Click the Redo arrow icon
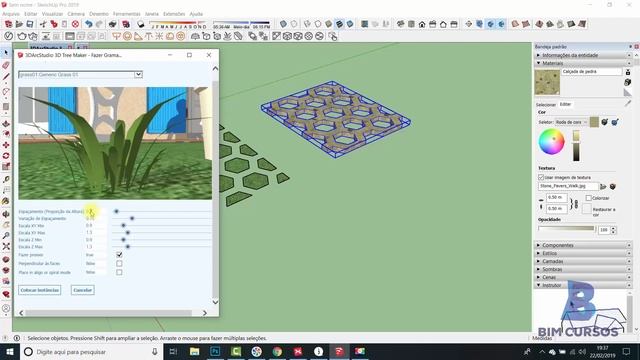Viewport: 640px width, 360px height. [x=99, y=24]
